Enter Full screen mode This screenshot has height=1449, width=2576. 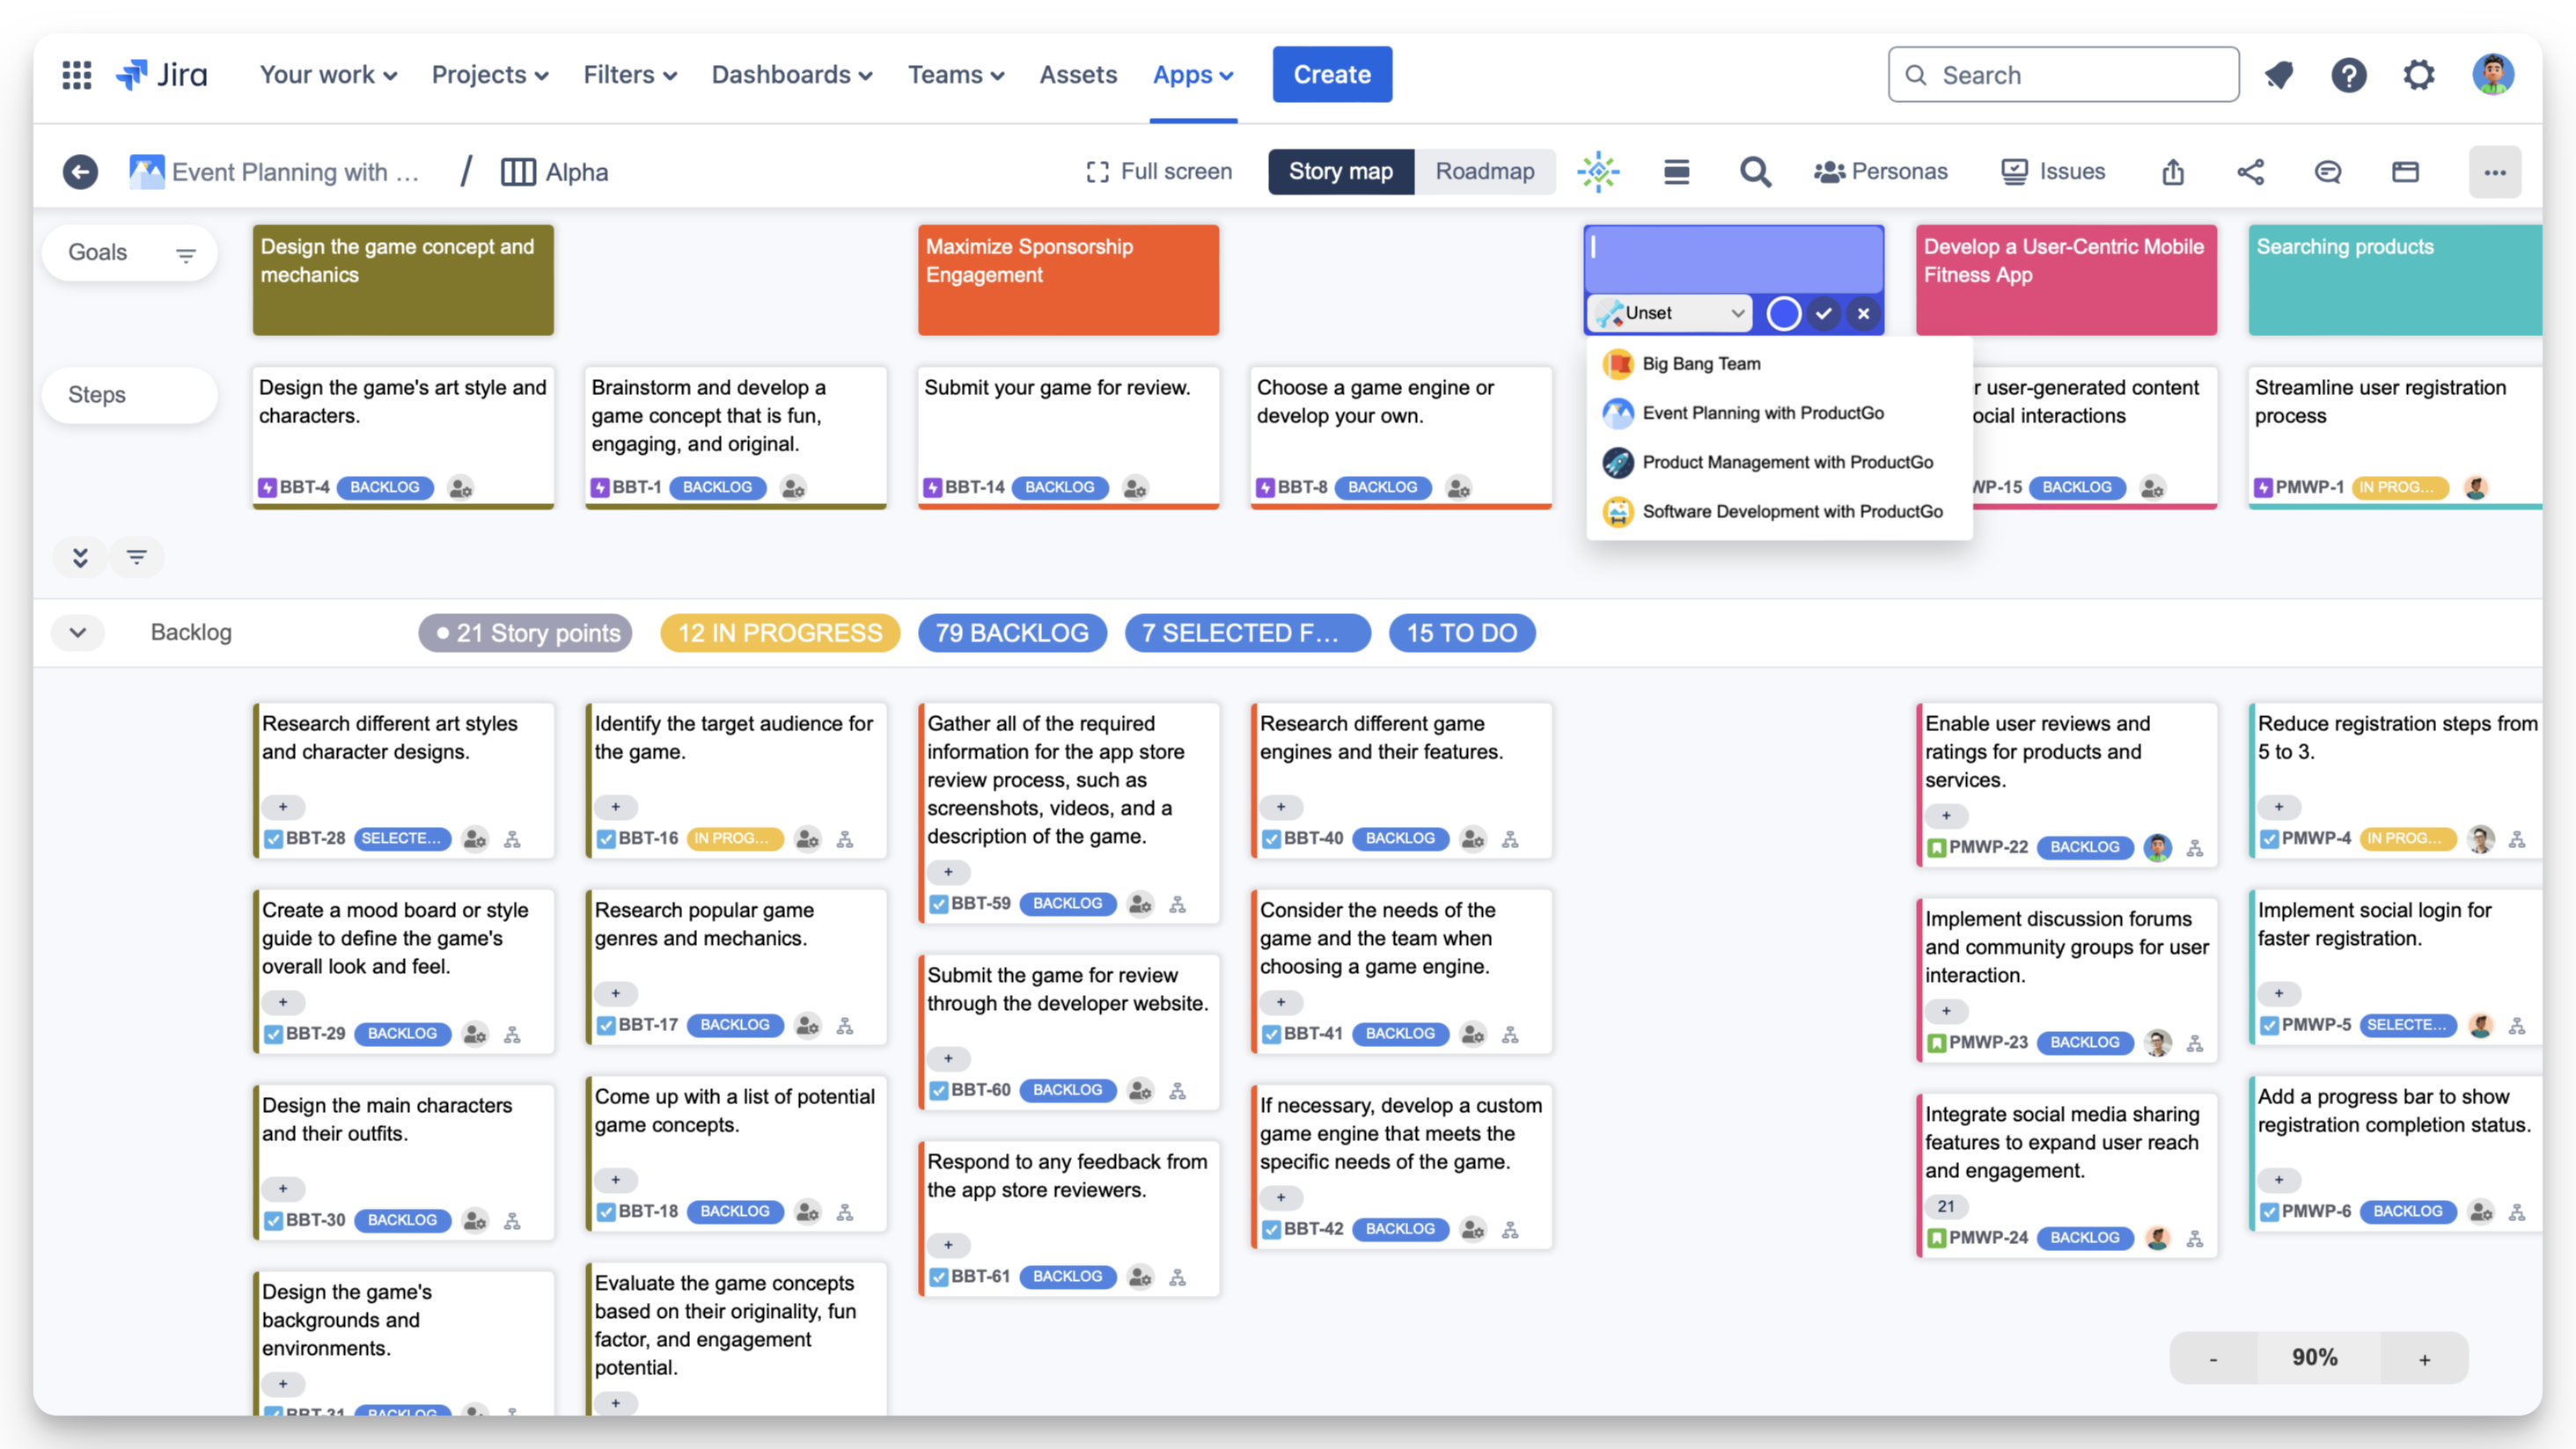(1158, 171)
